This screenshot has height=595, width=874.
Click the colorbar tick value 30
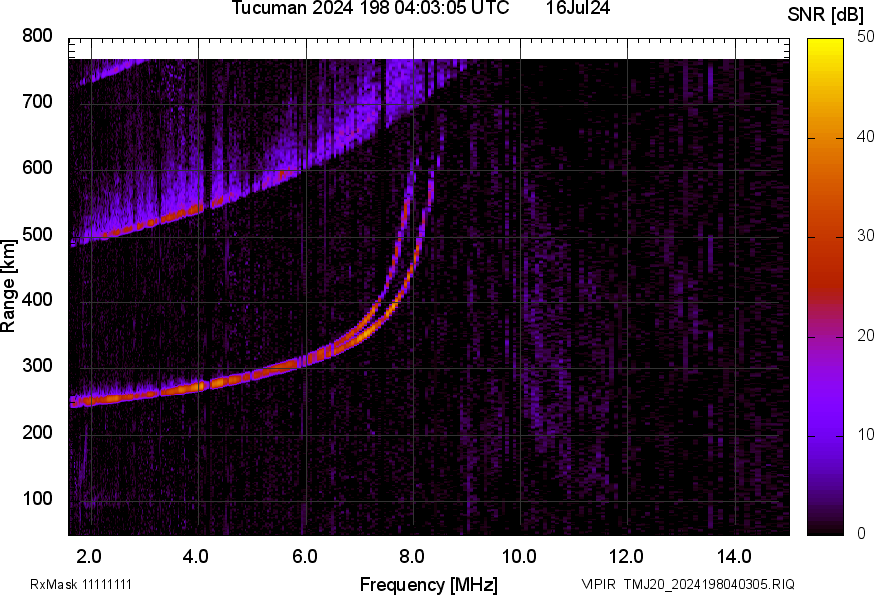pyautogui.click(x=865, y=235)
